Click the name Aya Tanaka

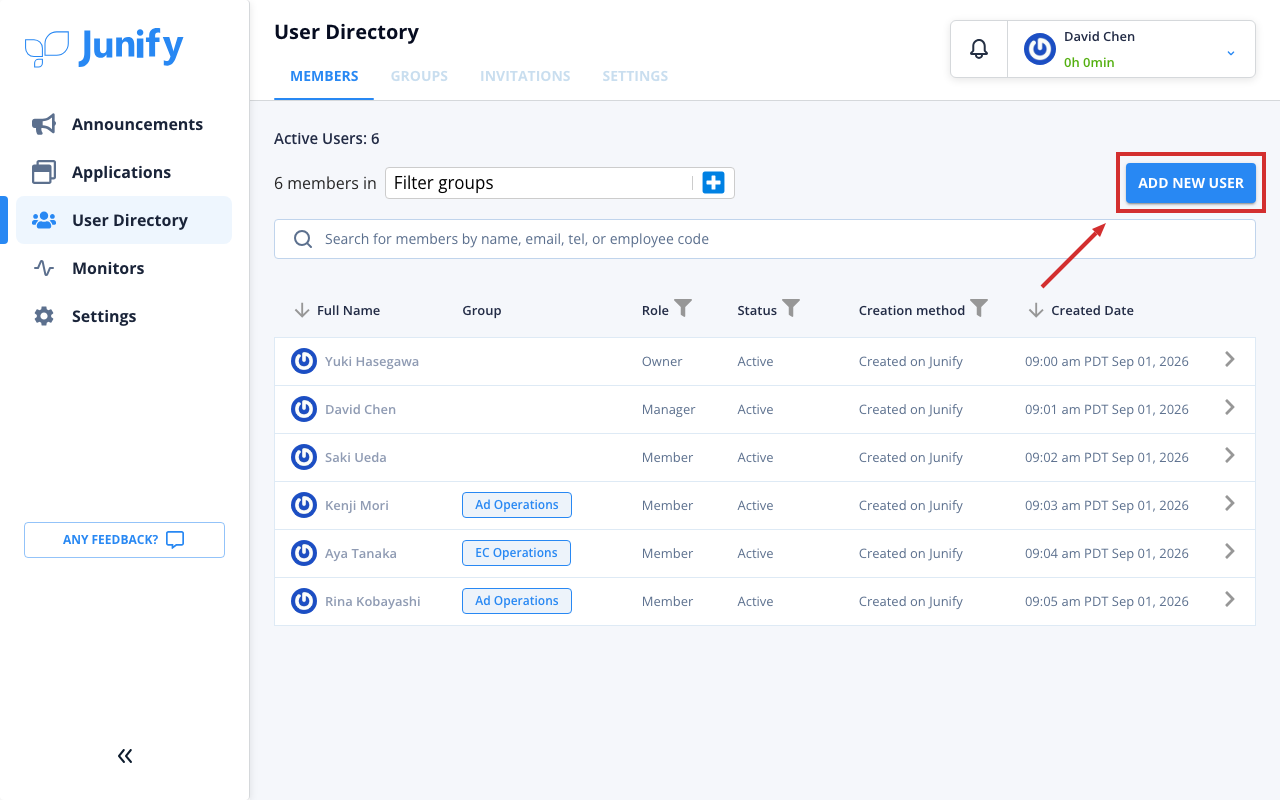361,553
